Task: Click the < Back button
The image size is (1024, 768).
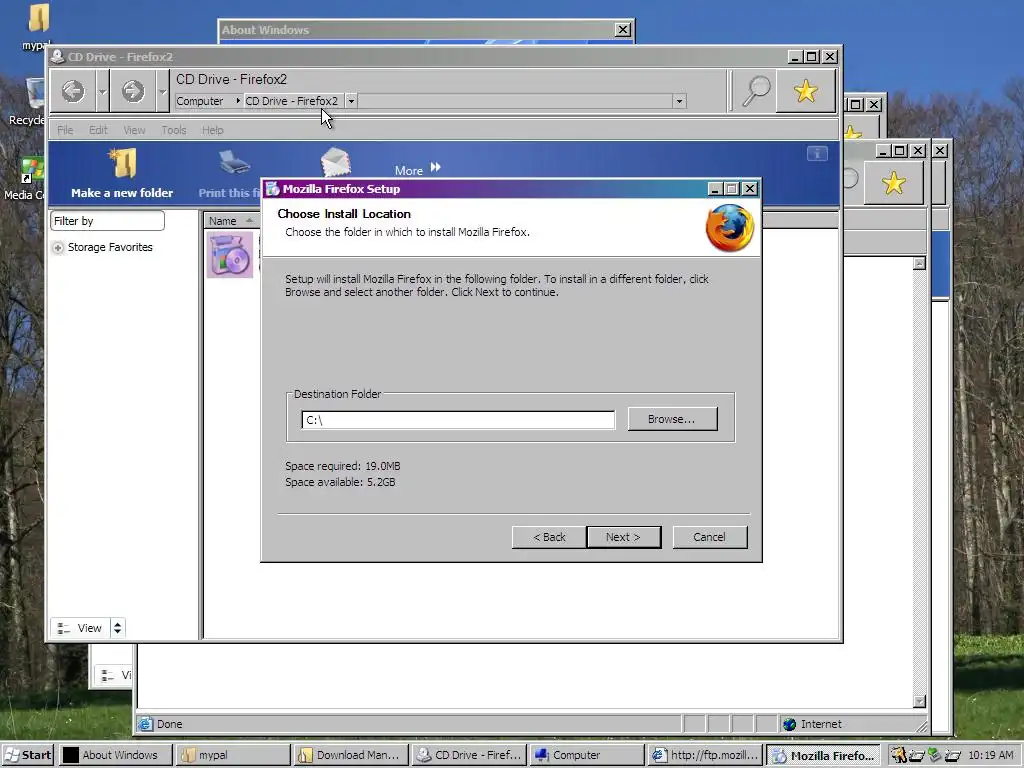Action: pos(549,537)
